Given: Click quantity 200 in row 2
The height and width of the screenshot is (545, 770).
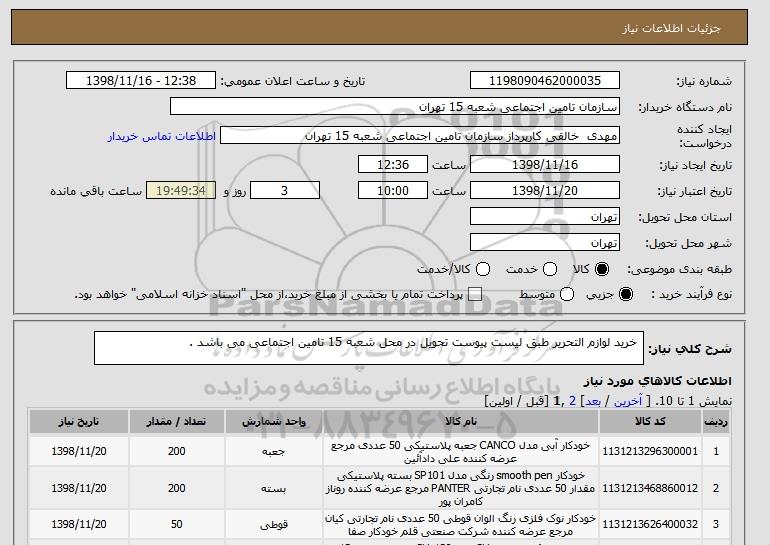Looking at the screenshot, I should pyautogui.click(x=176, y=489).
